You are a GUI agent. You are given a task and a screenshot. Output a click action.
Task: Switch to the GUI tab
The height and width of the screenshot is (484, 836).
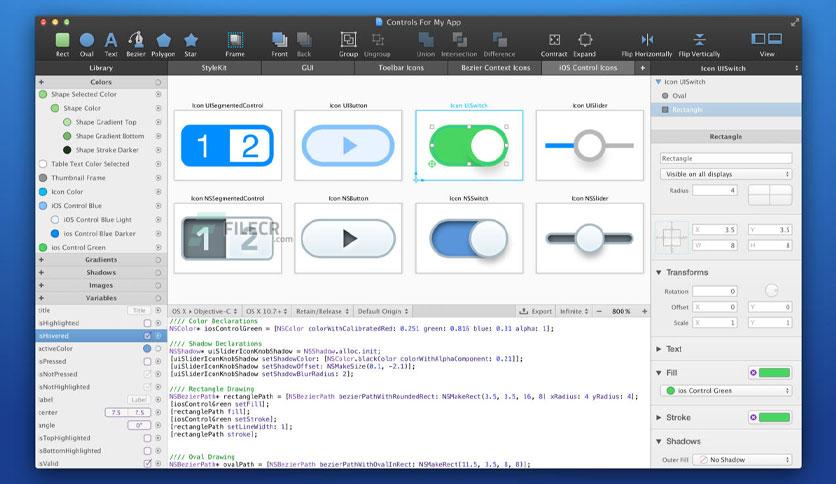[308, 68]
